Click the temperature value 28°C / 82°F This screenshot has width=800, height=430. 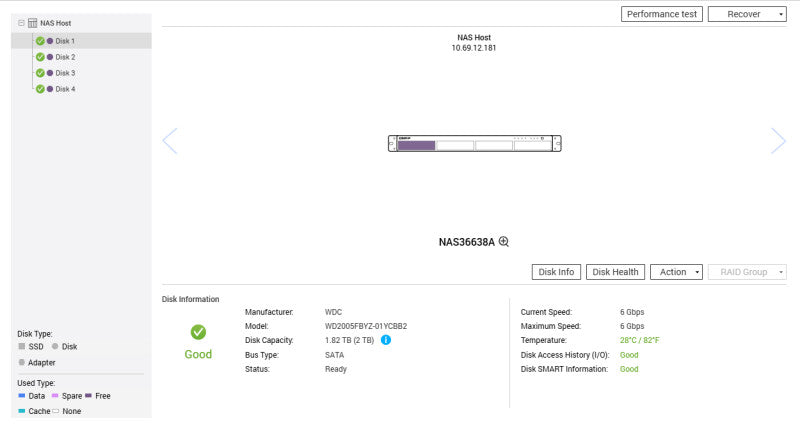pyautogui.click(x=640, y=340)
